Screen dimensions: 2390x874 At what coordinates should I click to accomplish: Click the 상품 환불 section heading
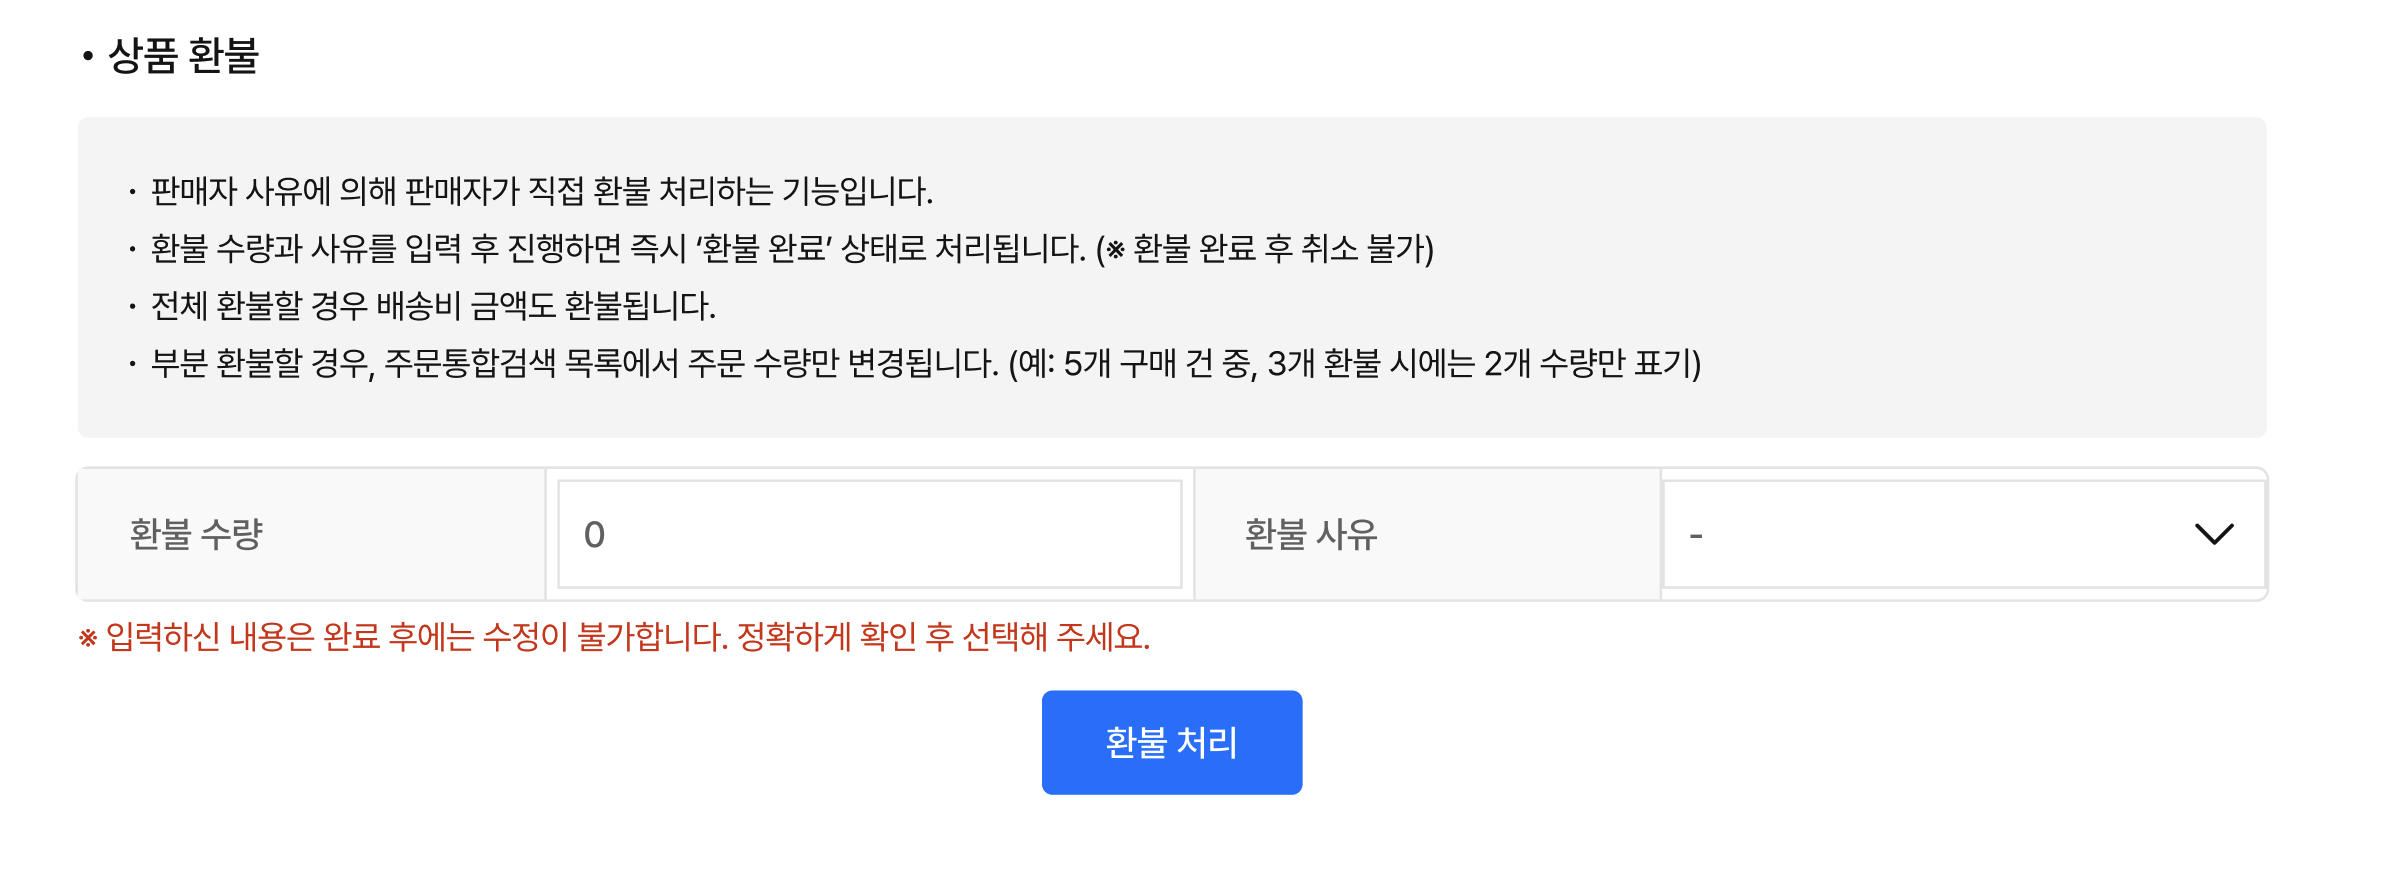tap(183, 56)
